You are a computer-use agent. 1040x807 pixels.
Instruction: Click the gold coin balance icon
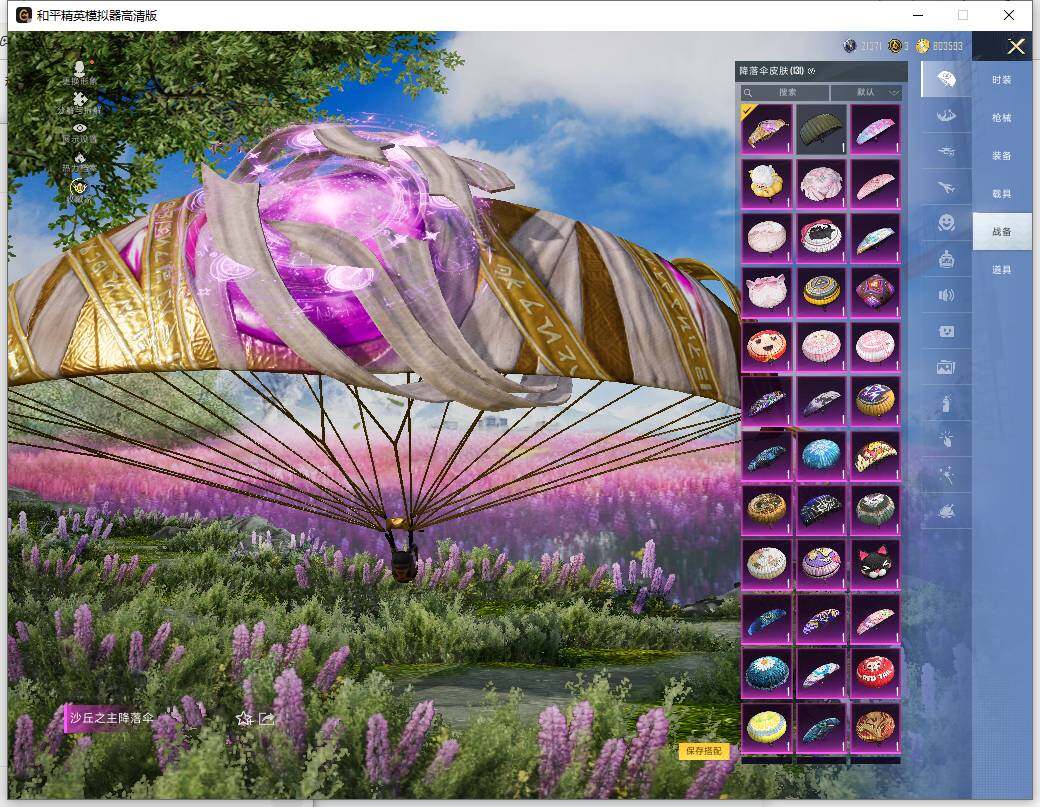923,46
